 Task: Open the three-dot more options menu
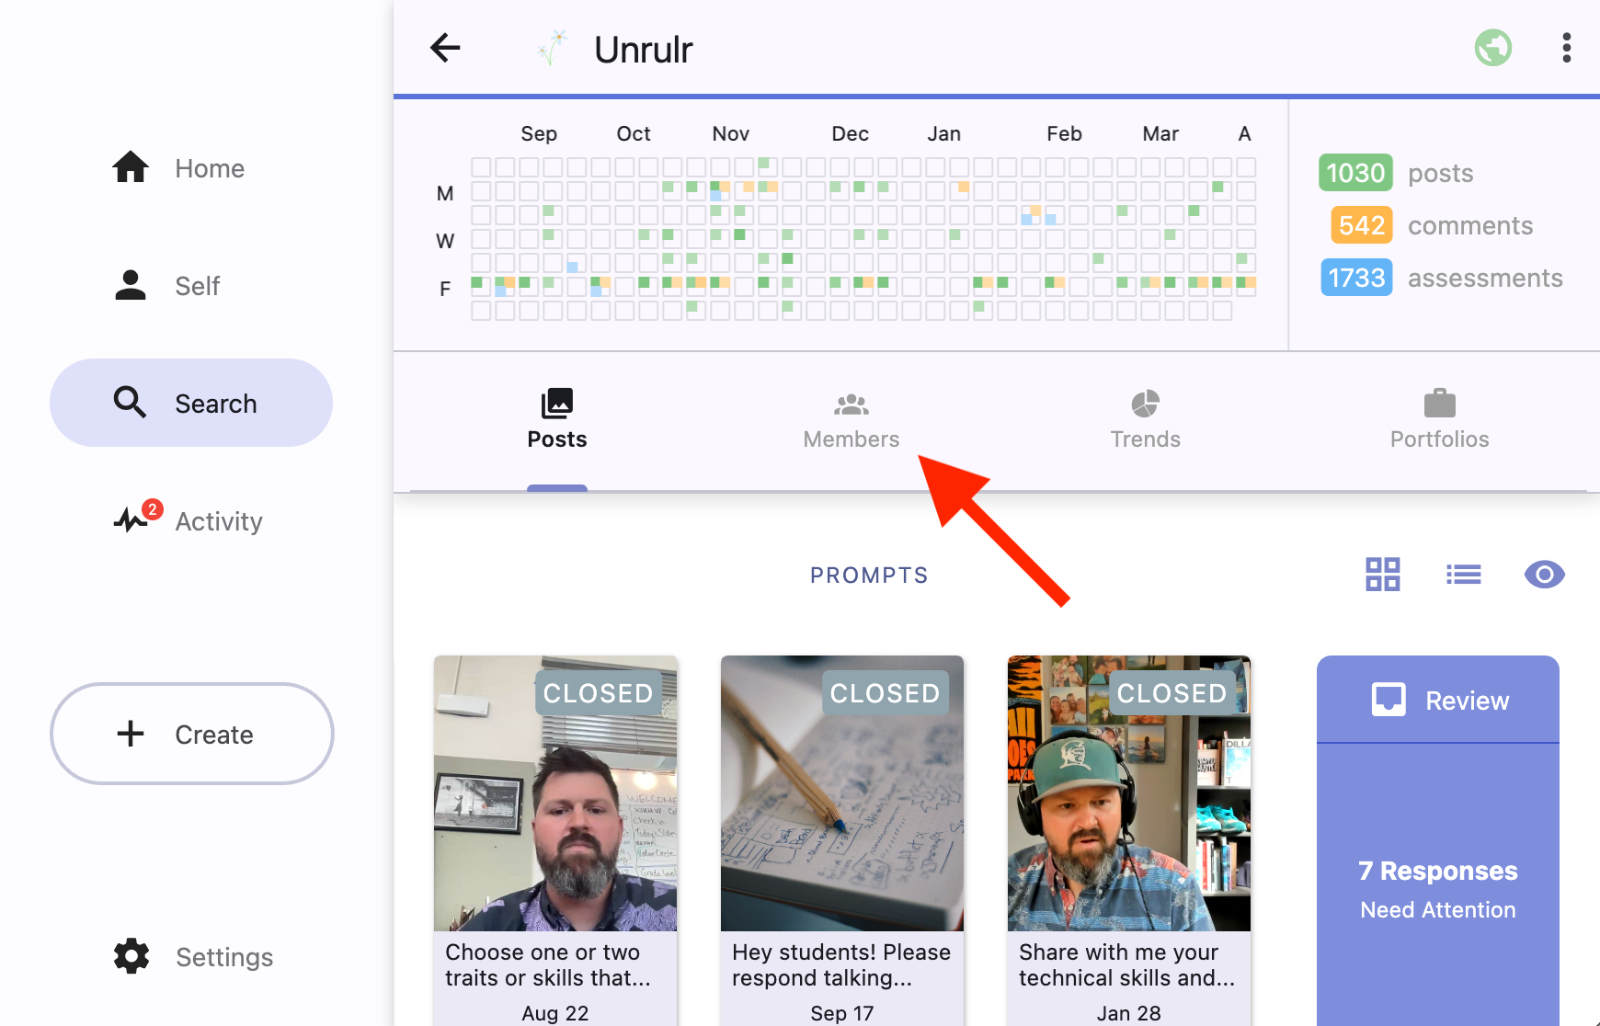pyautogui.click(x=1566, y=48)
